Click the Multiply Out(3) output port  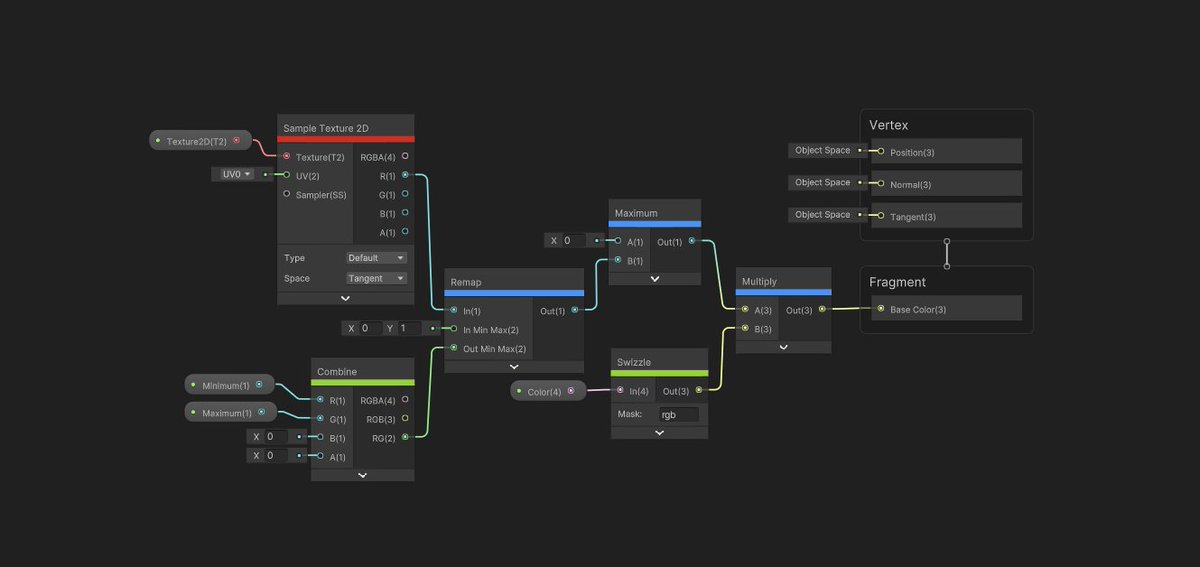822,309
